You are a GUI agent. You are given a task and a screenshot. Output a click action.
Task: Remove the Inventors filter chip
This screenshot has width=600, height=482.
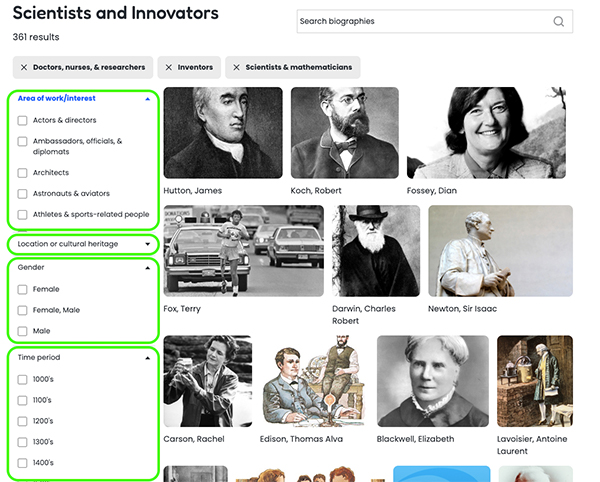tap(168, 67)
